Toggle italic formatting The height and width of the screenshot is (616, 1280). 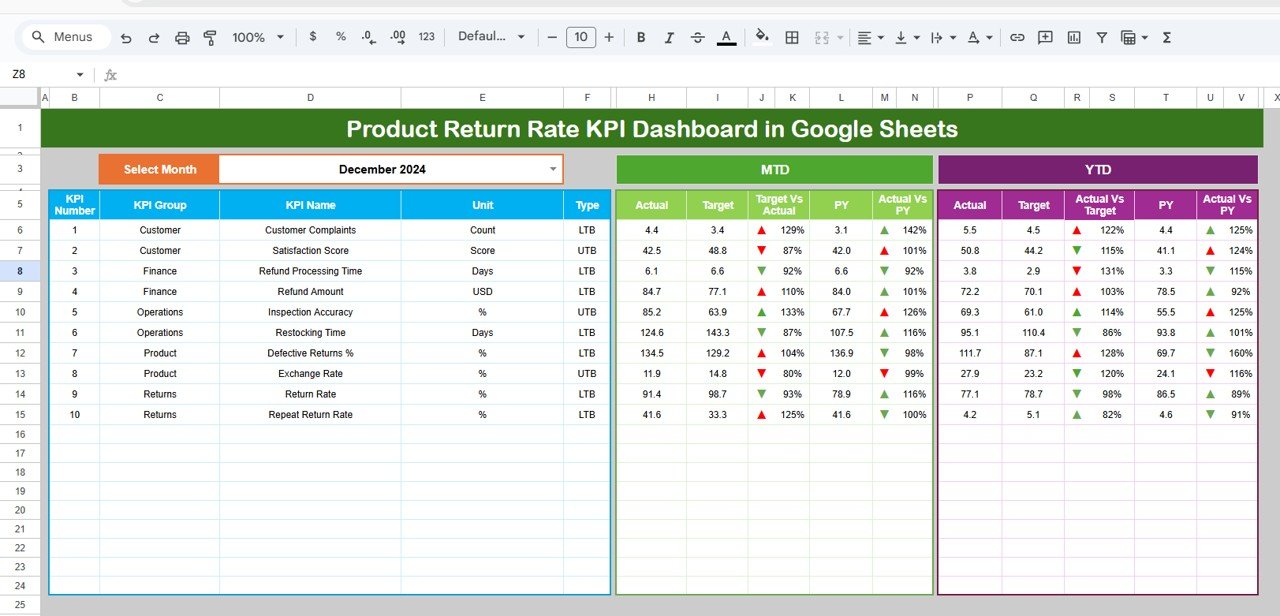tap(668, 37)
